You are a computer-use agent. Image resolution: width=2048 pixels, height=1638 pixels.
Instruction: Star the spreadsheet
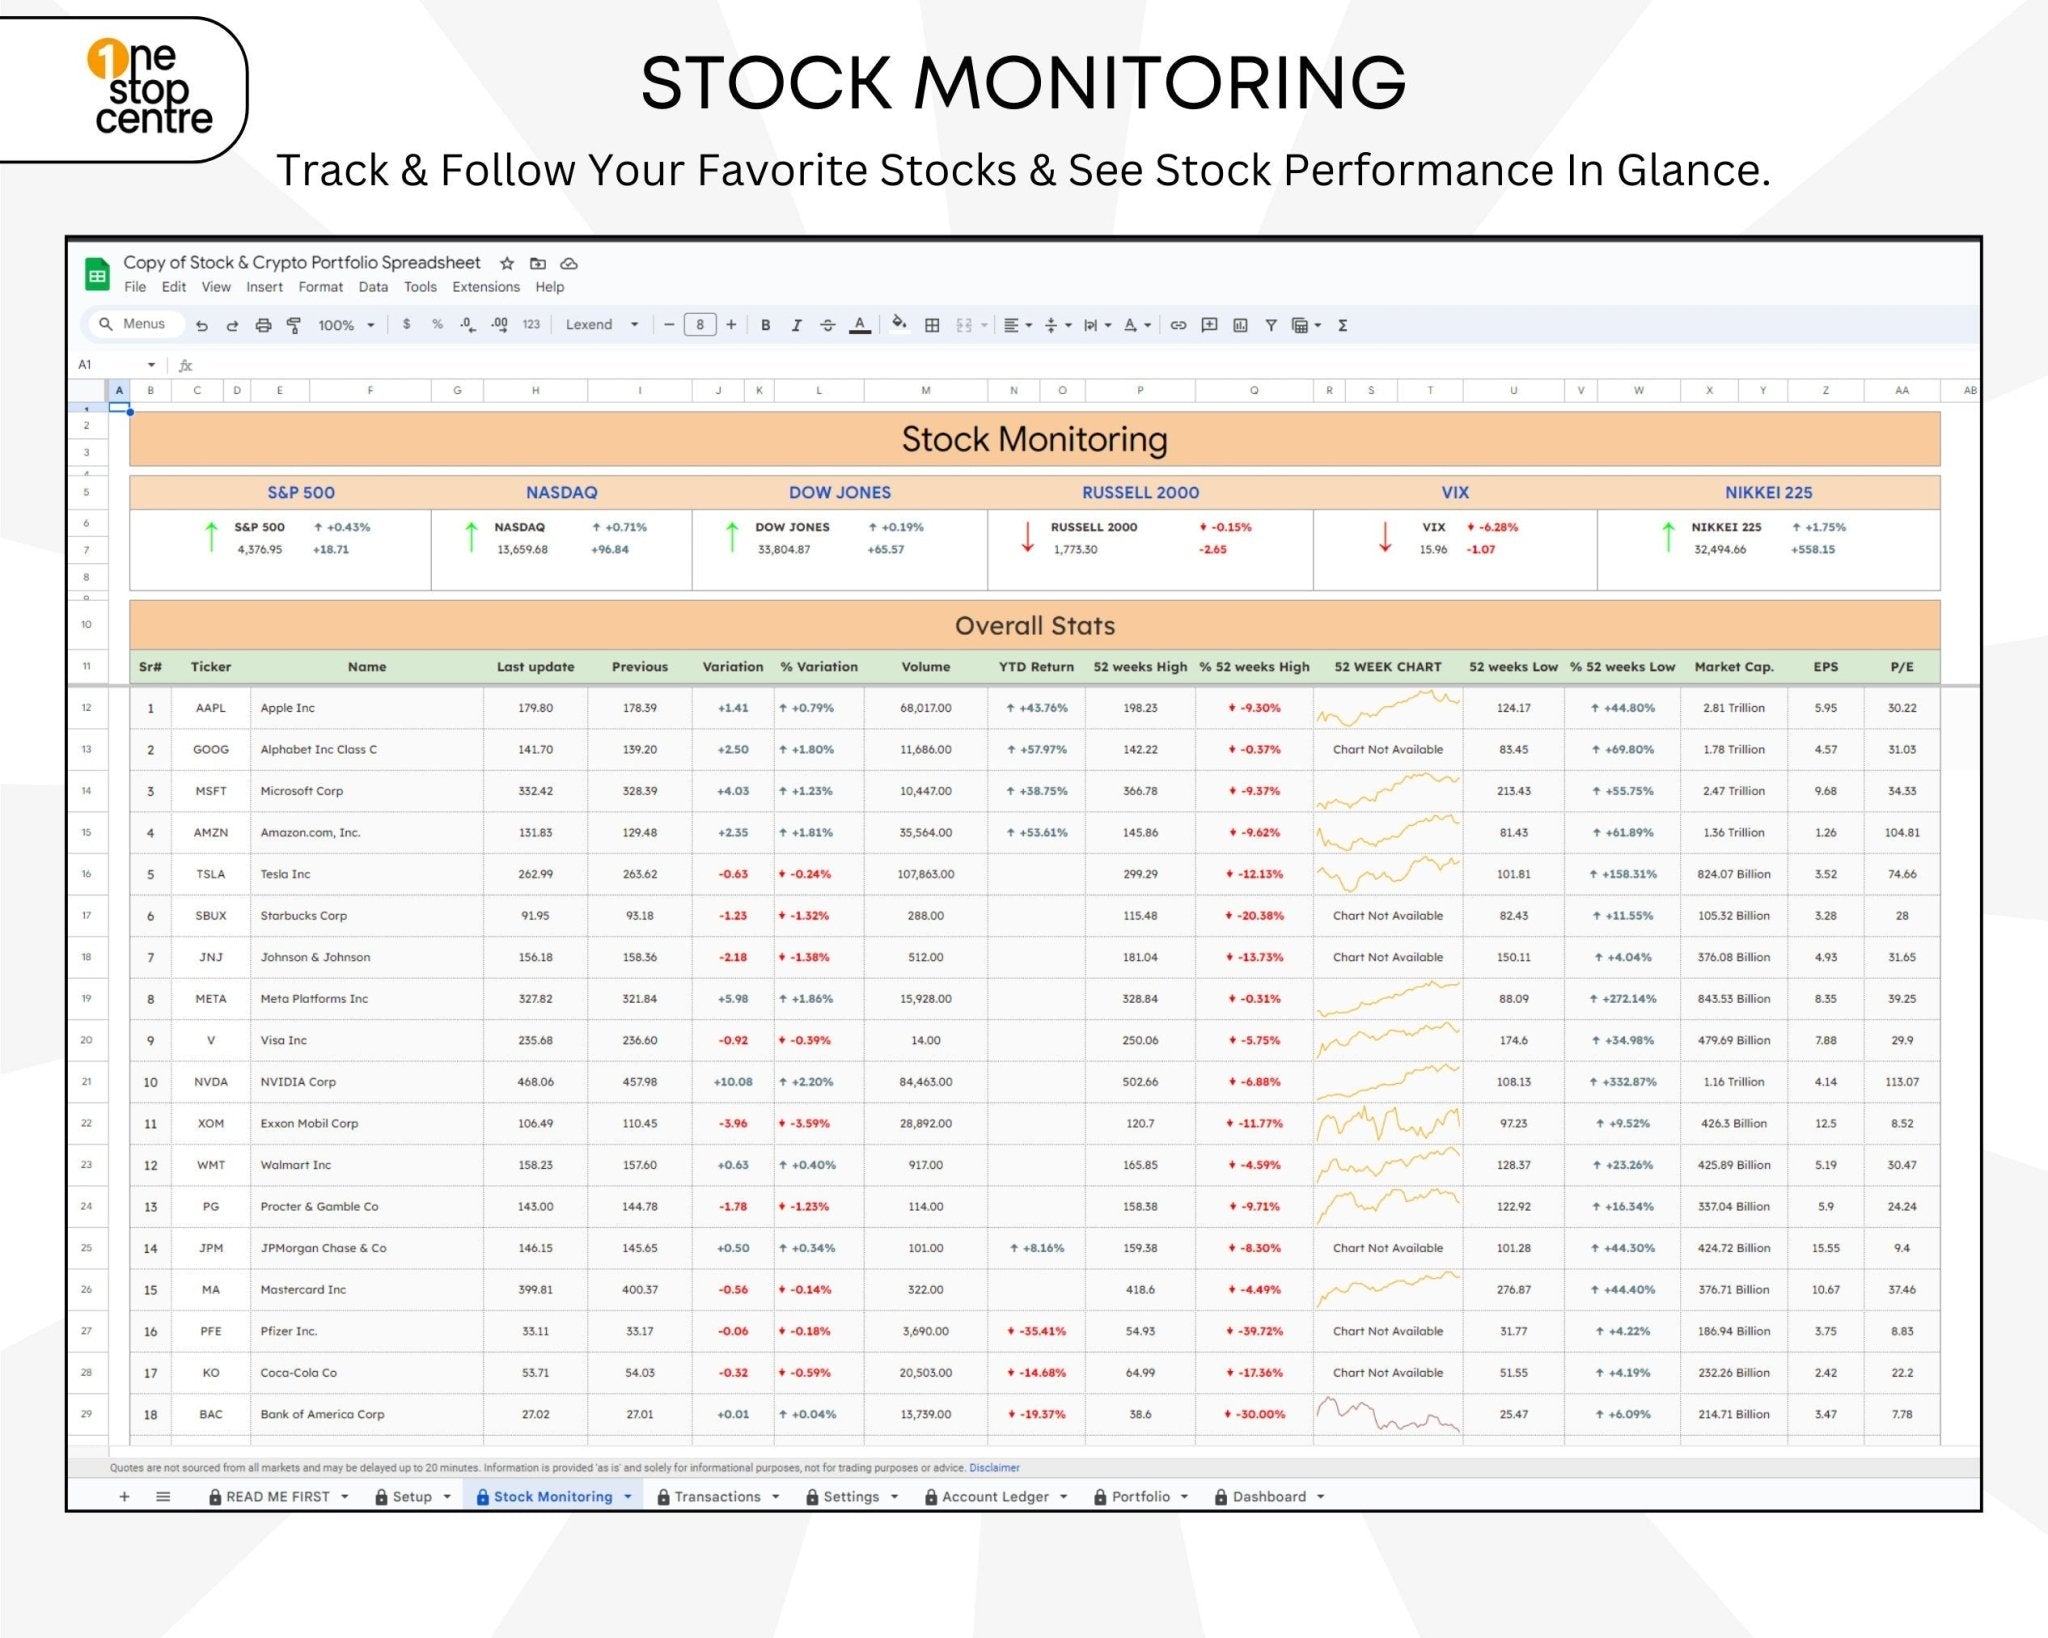click(x=507, y=263)
